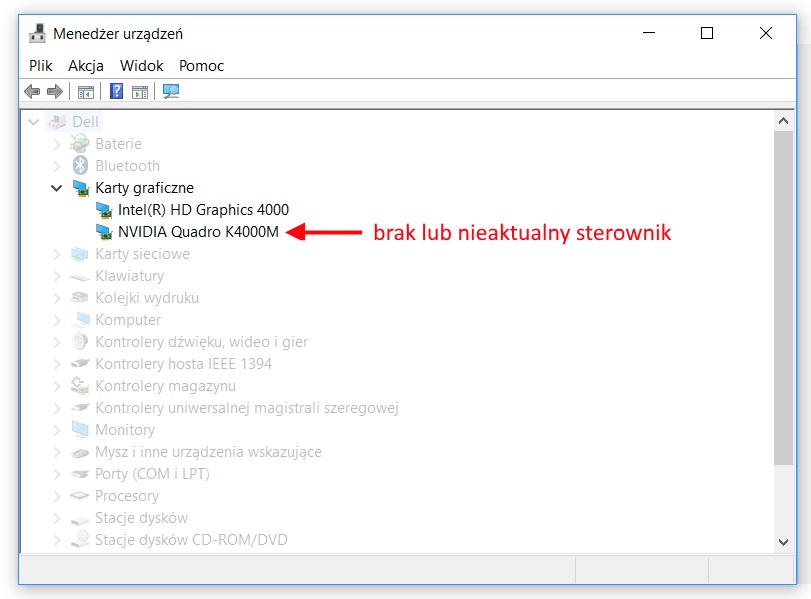Close the Menedżer urządzeń window
Image resolution: width=811 pixels, height=599 pixels.
pyautogui.click(x=765, y=33)
